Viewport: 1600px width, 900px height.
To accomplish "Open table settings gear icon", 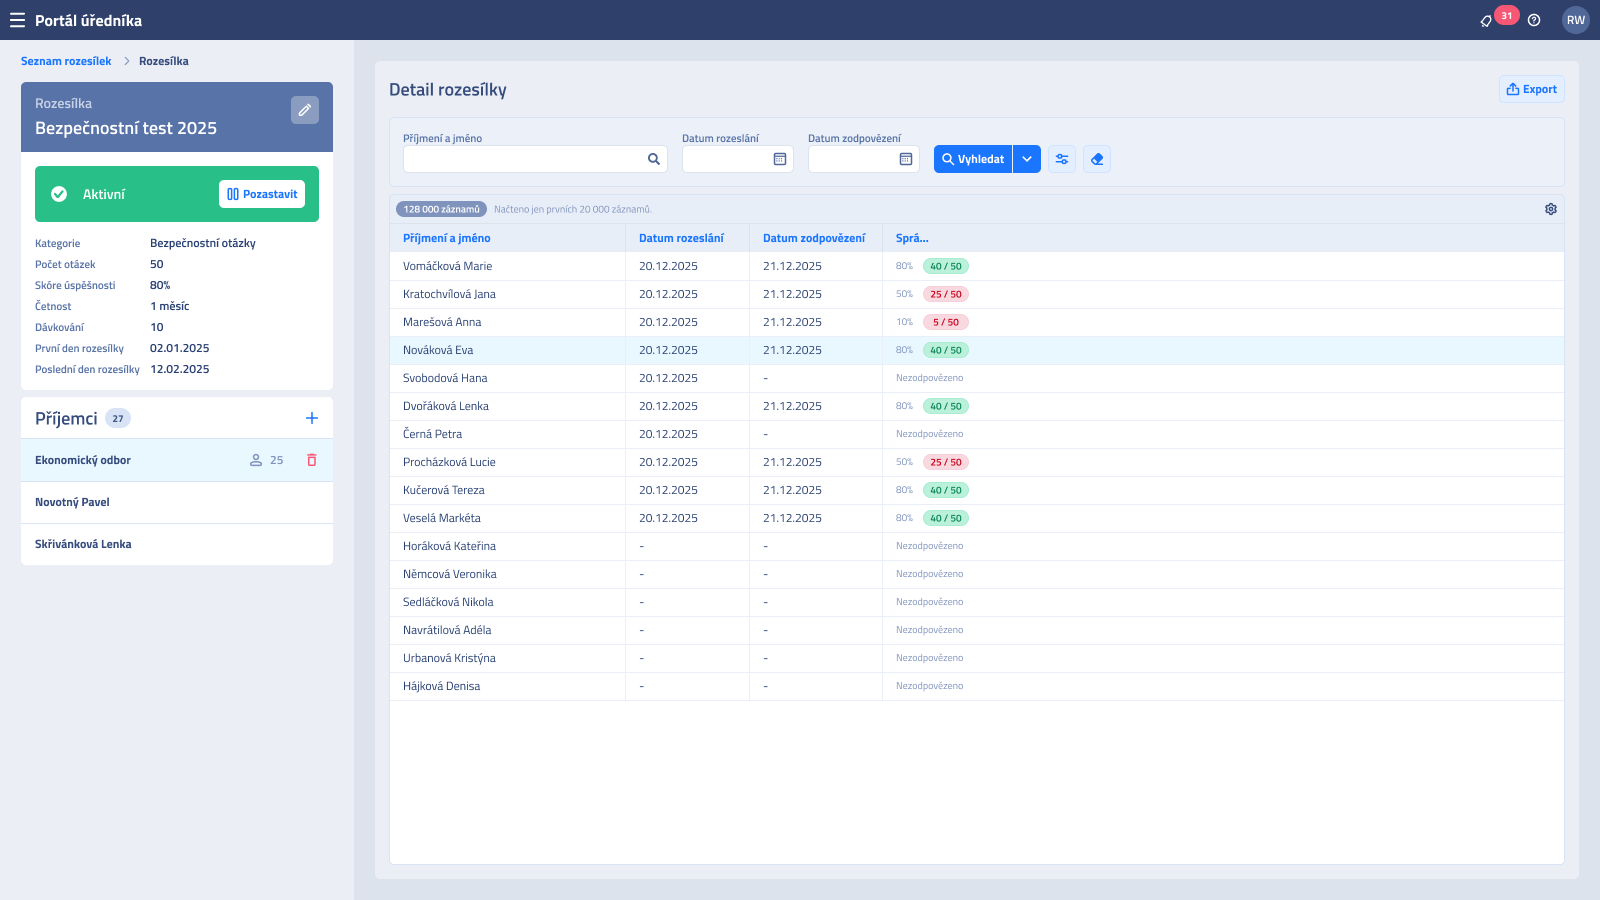I will [x=1551, y=209].
